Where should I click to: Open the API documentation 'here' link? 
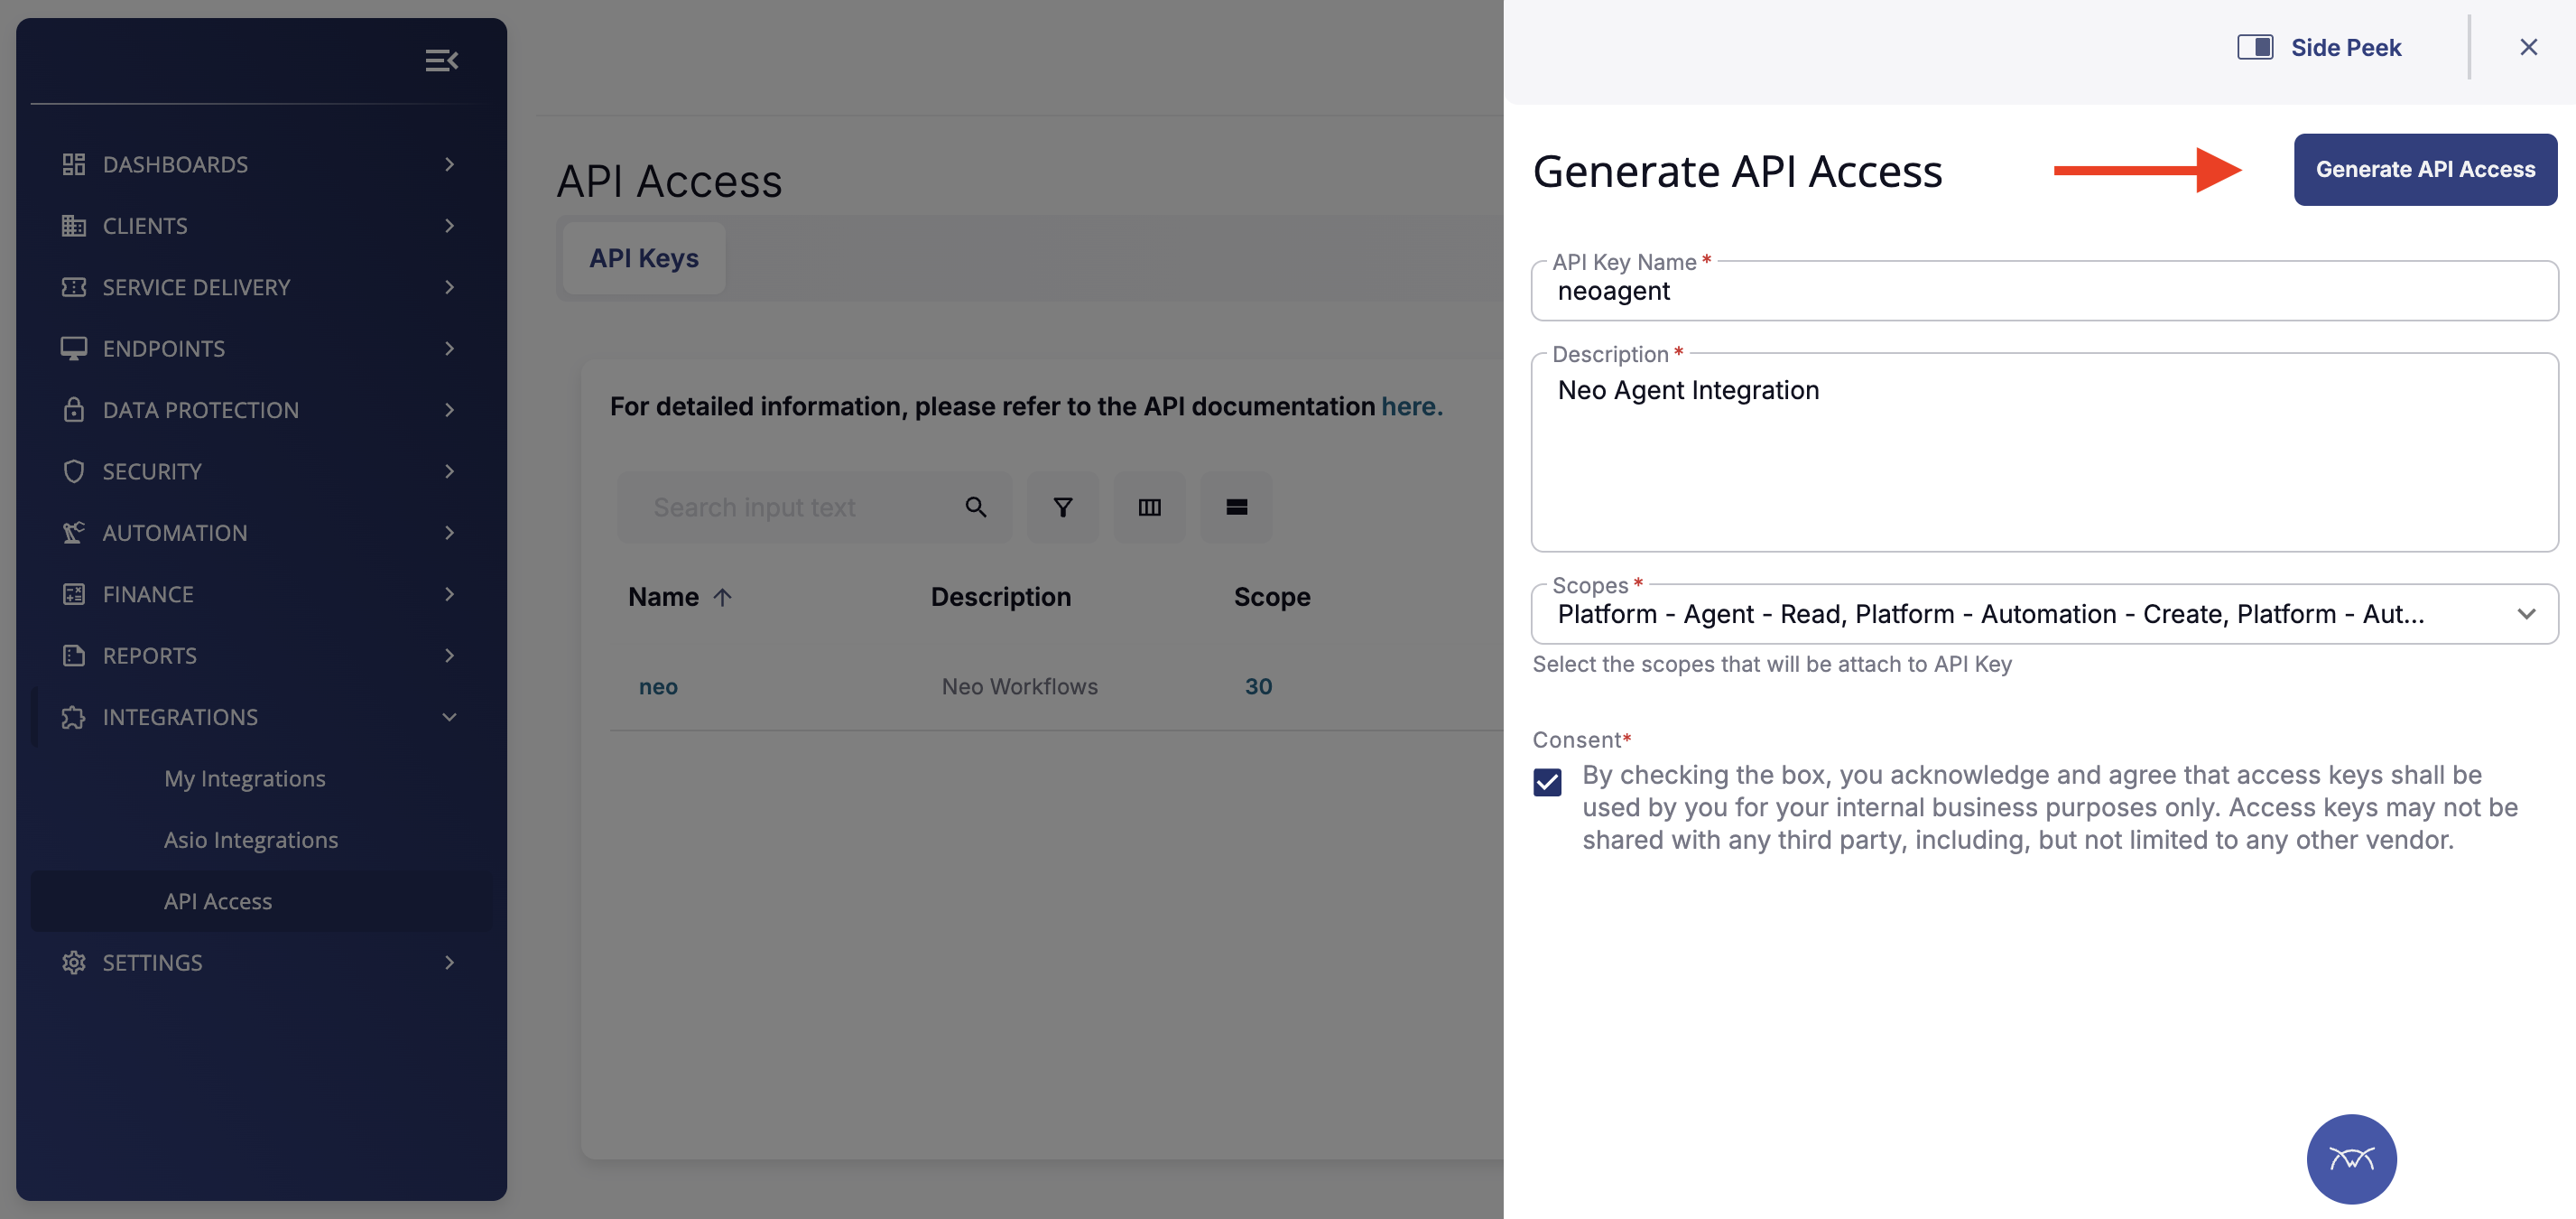[1410, 406]
